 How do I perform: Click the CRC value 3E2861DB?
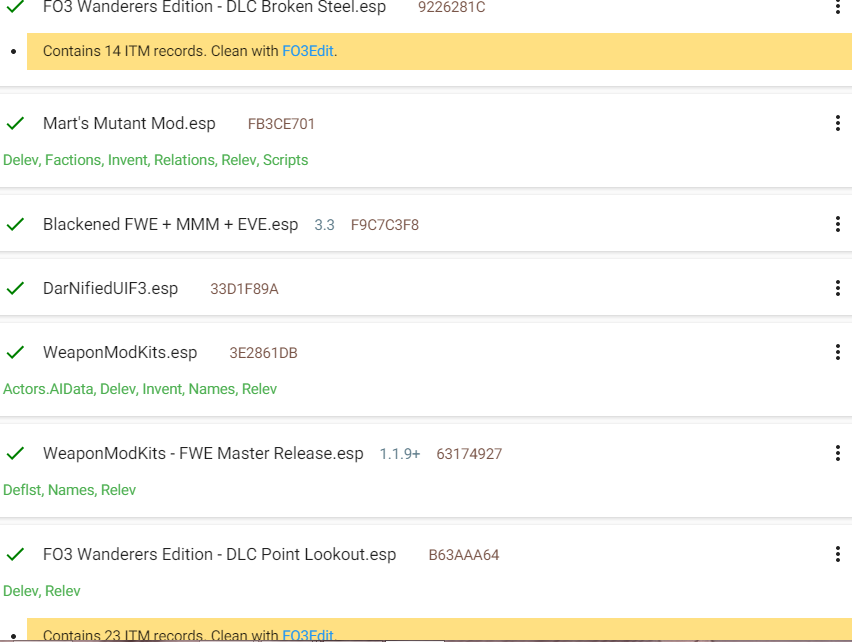[264, 353]
